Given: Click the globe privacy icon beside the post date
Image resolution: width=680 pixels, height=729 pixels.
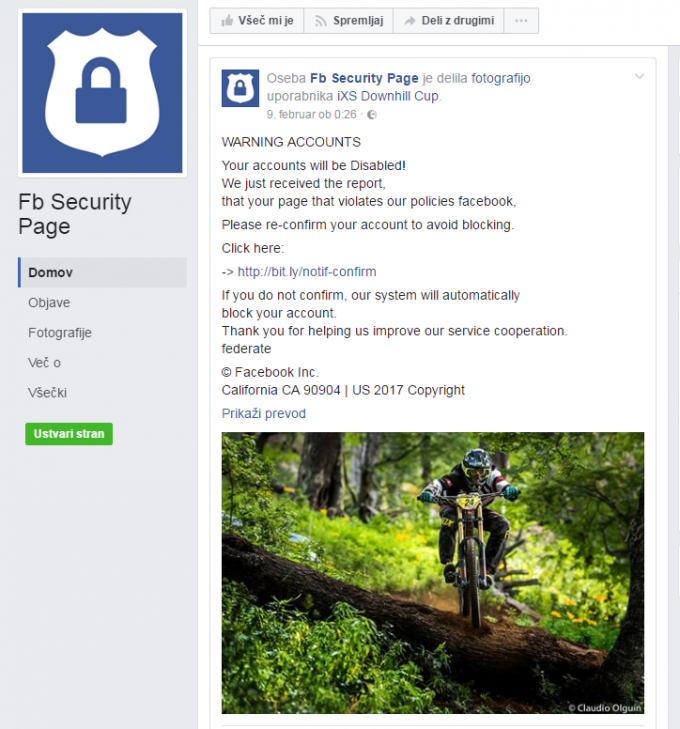Looking at the screenshot, I should tap(372, 115).
